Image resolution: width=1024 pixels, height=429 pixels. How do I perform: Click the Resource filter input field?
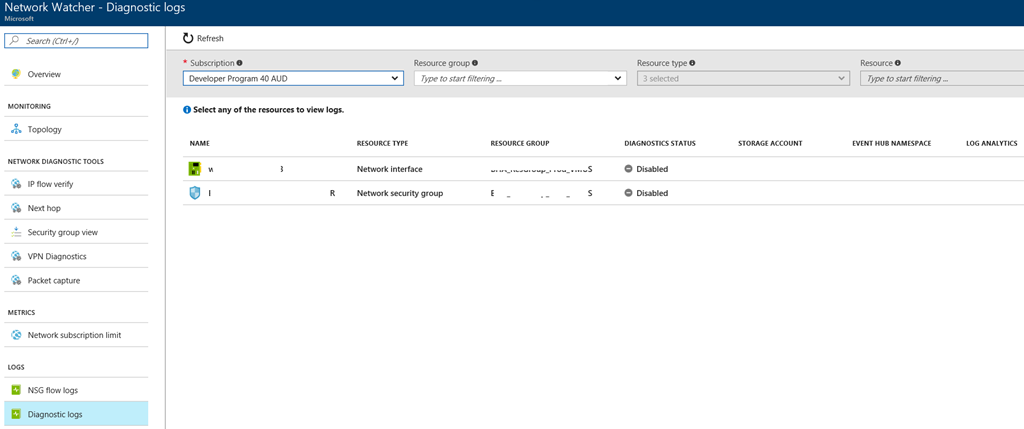pyautogui.click(x=940, y=78)
